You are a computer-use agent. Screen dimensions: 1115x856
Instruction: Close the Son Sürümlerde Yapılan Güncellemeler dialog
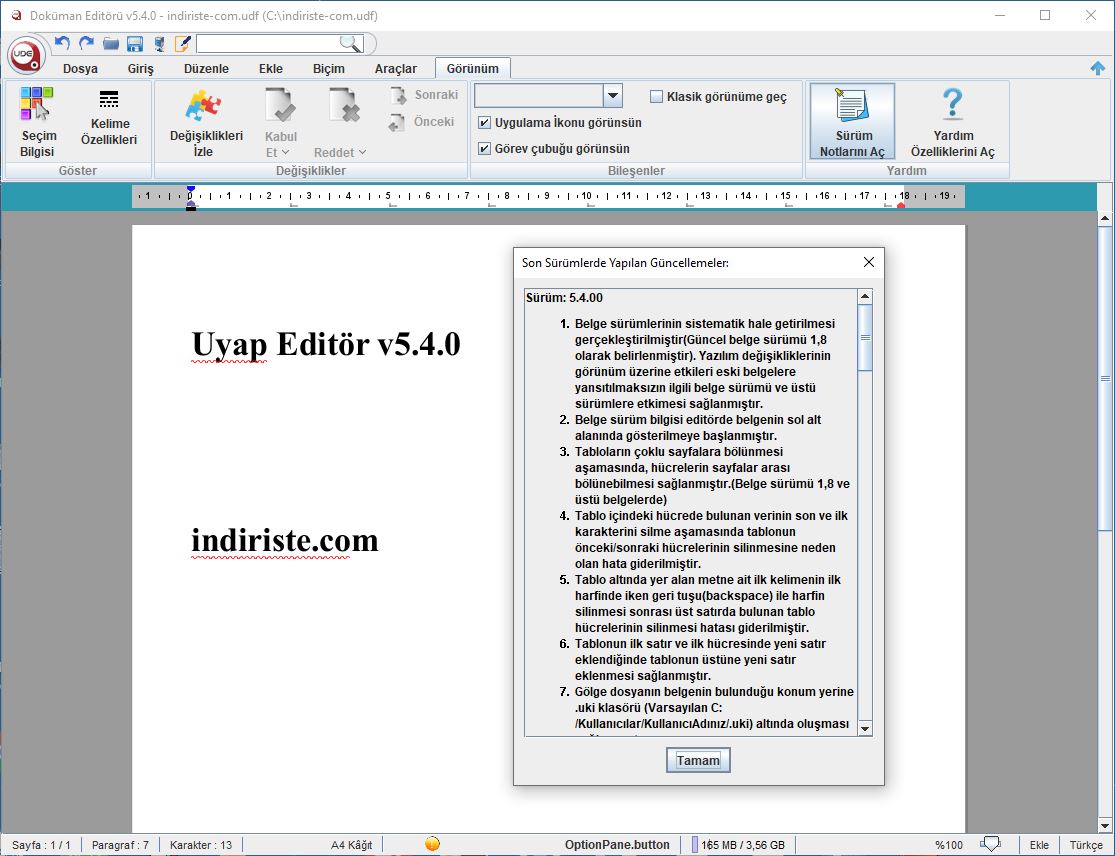pos(868,262)
